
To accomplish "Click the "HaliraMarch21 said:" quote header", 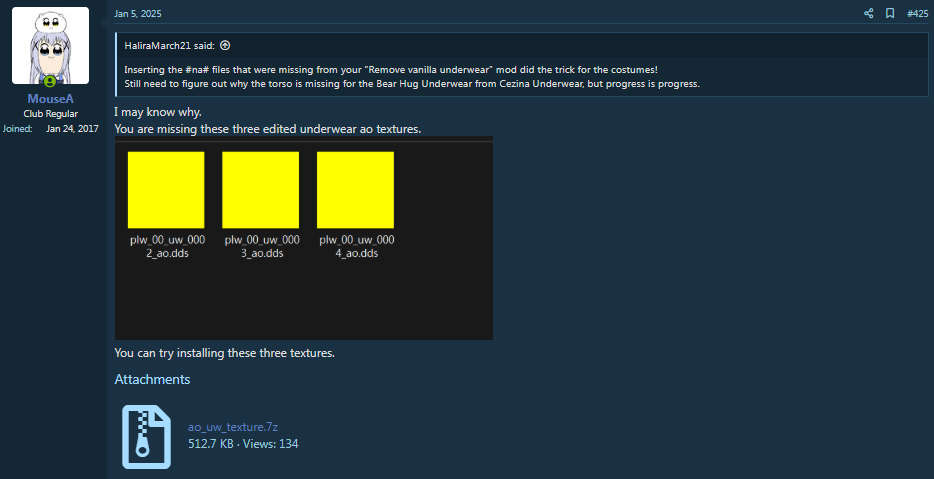I will [170, 46].
